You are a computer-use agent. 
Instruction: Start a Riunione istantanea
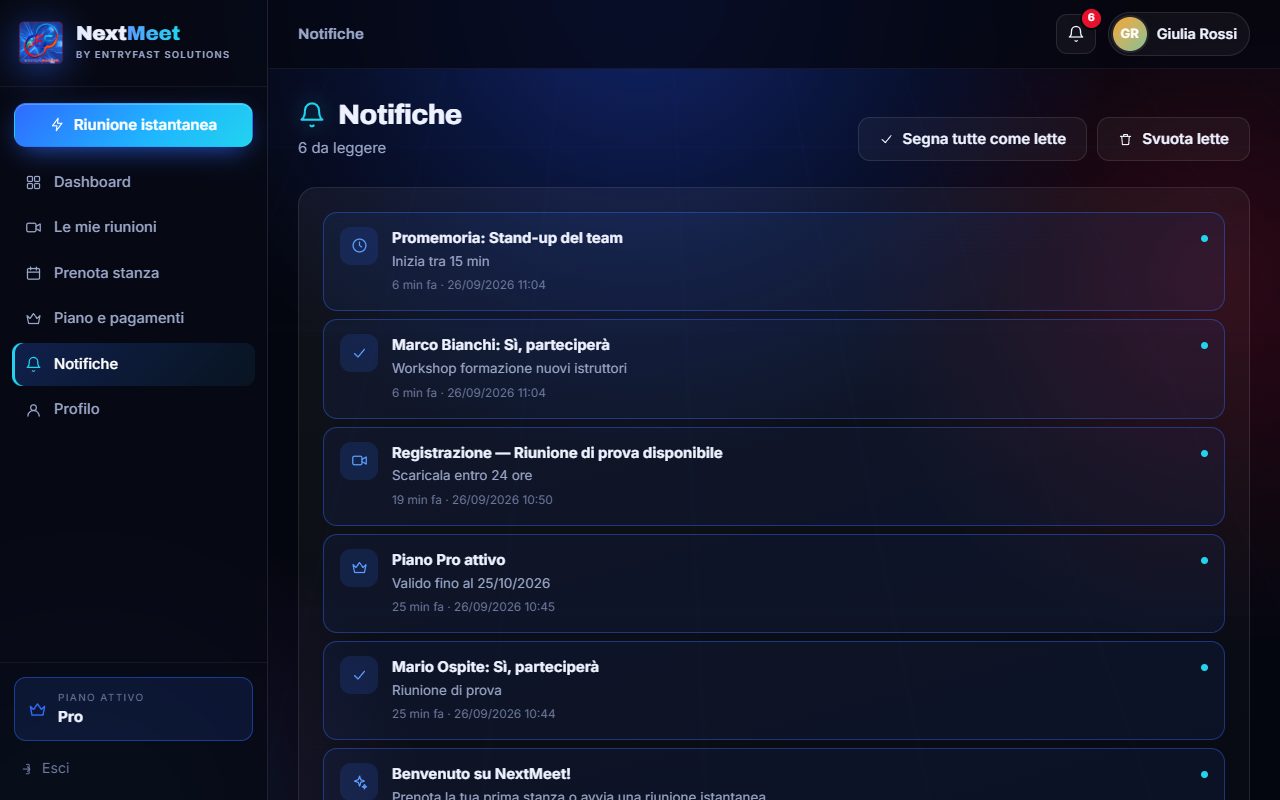133,125
